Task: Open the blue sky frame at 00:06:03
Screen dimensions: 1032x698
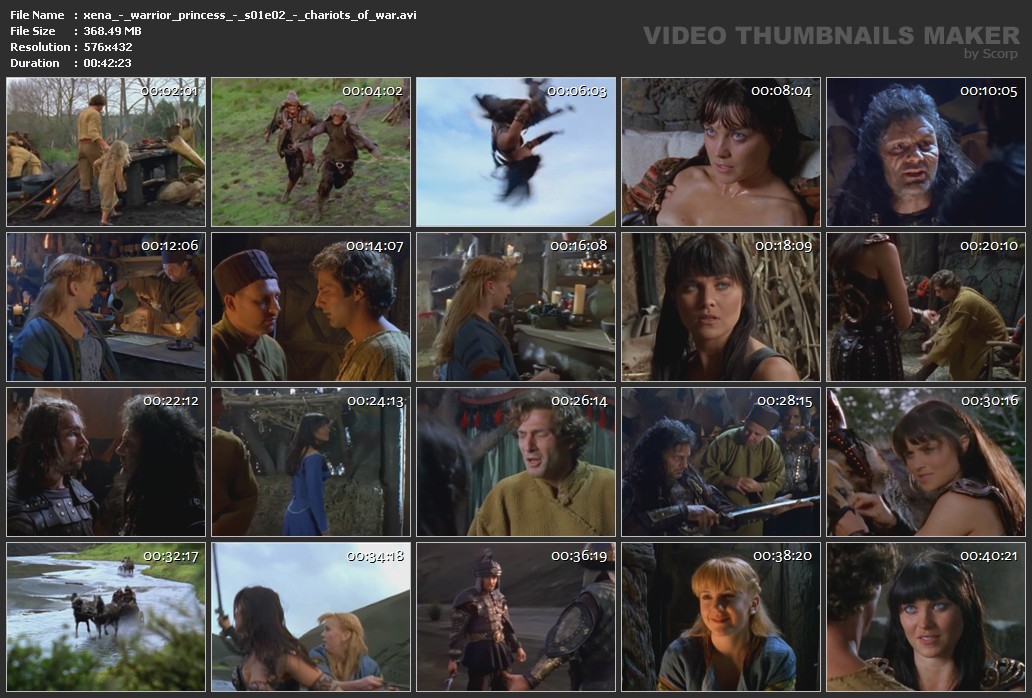Action: (516, 152)
